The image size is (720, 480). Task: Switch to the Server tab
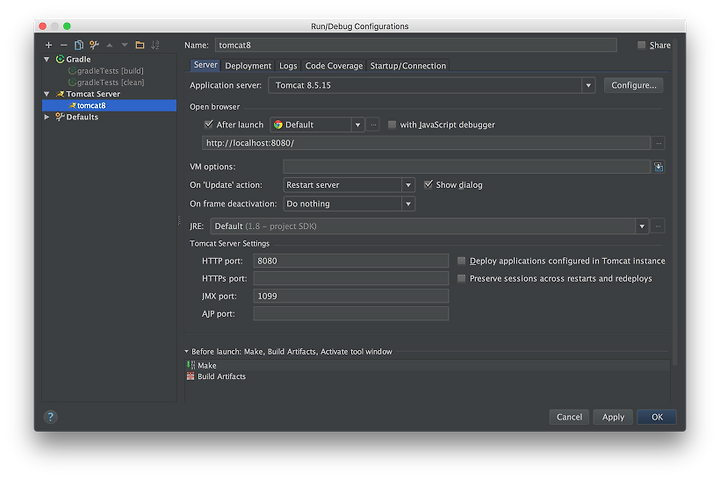(x=205, y=65)
